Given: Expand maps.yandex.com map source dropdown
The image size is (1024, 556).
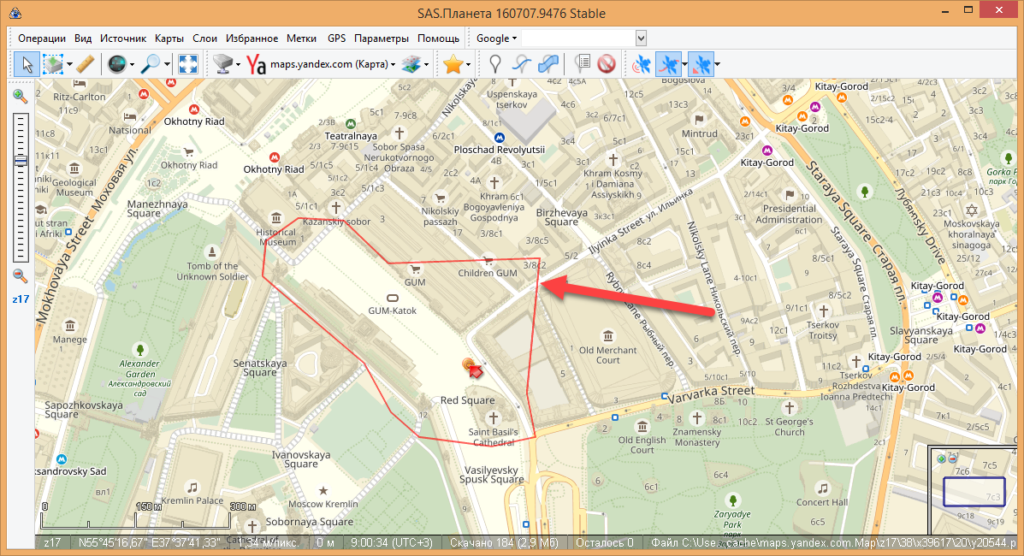Looking at the screenshot, I should (x=393, y=64).
